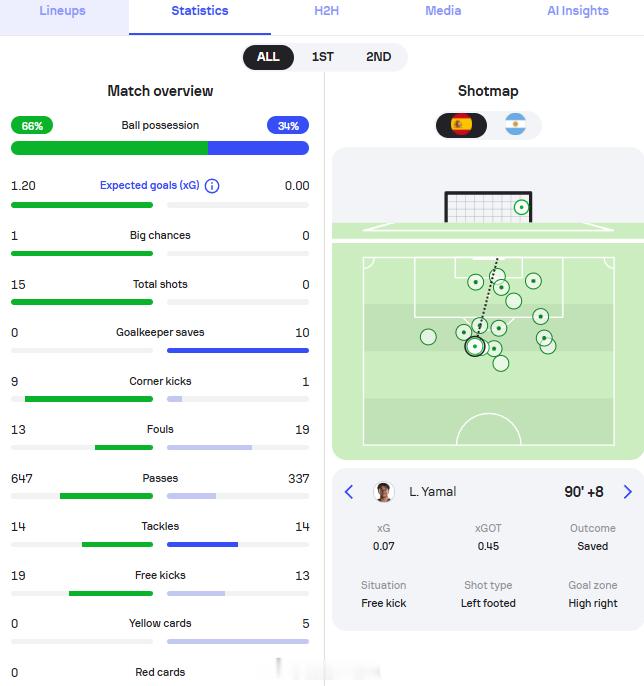
Task: Show 1ST half statistics
Action: (x=322, y=57)
